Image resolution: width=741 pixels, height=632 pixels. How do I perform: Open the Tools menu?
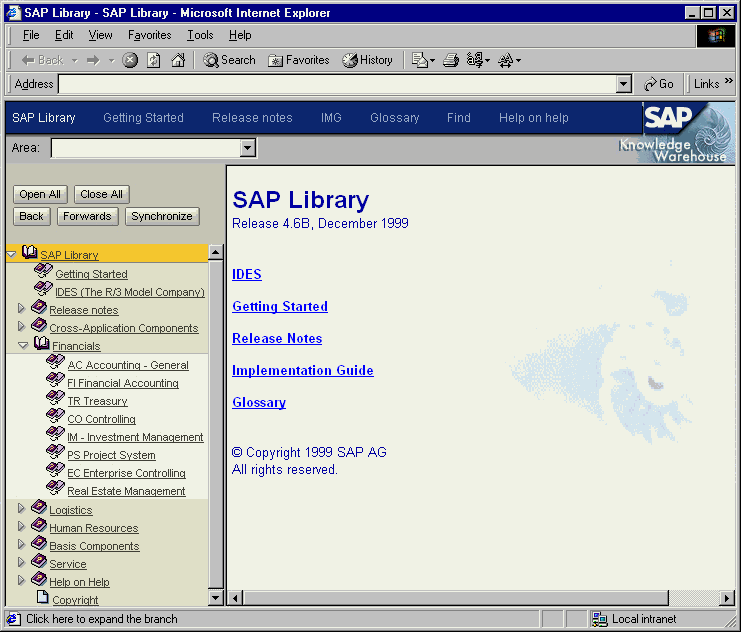click(x=200, y=35)
